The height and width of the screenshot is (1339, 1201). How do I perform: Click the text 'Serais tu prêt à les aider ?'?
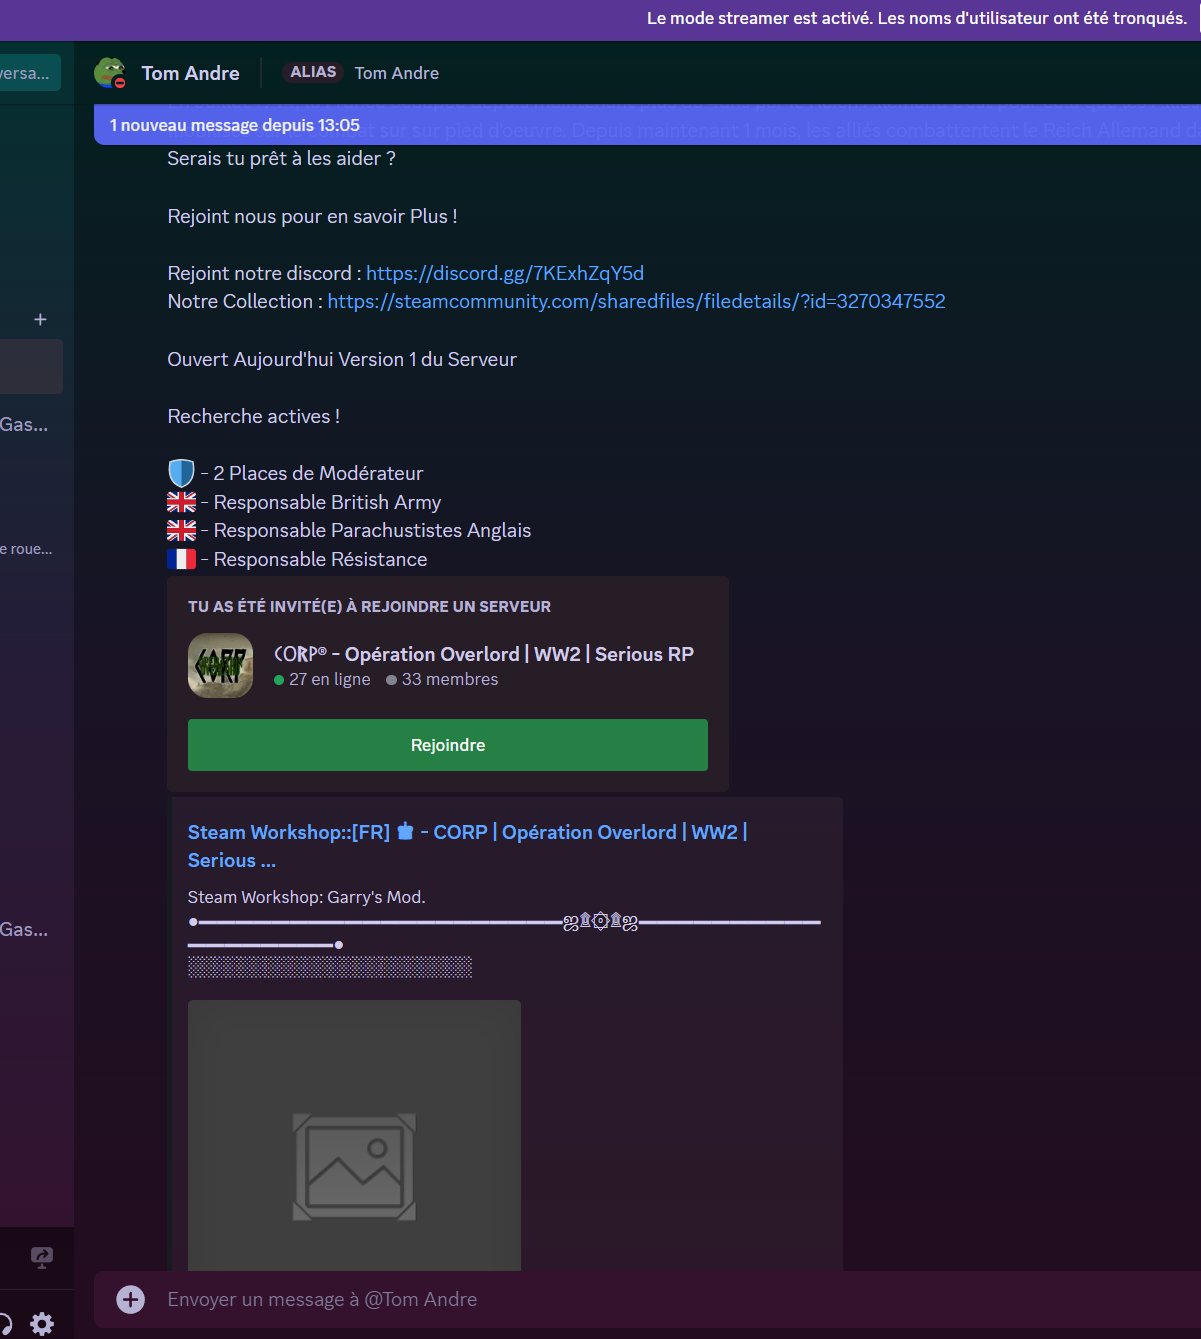click(x=282, y=158)
